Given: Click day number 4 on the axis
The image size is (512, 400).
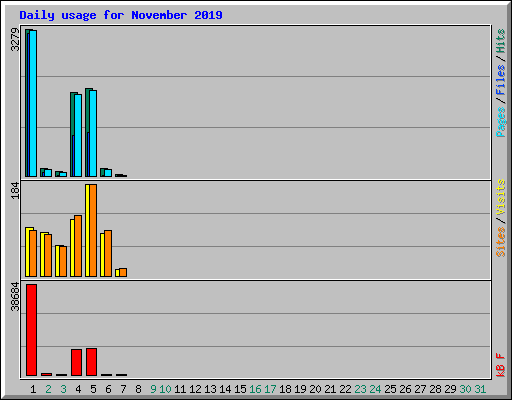Looking at the screenshot, I should [x=78, y=389].
